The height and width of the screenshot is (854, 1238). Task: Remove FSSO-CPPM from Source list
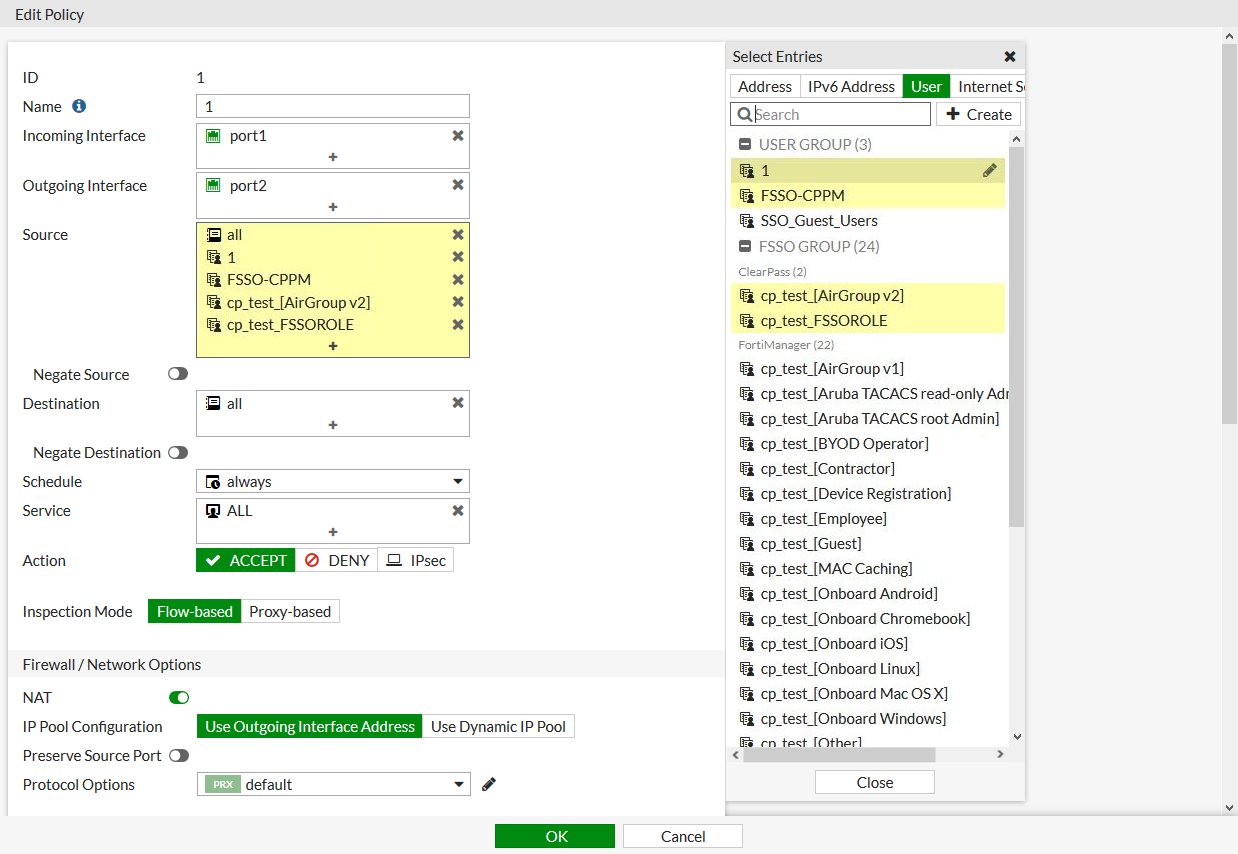(x=458, y=280)
